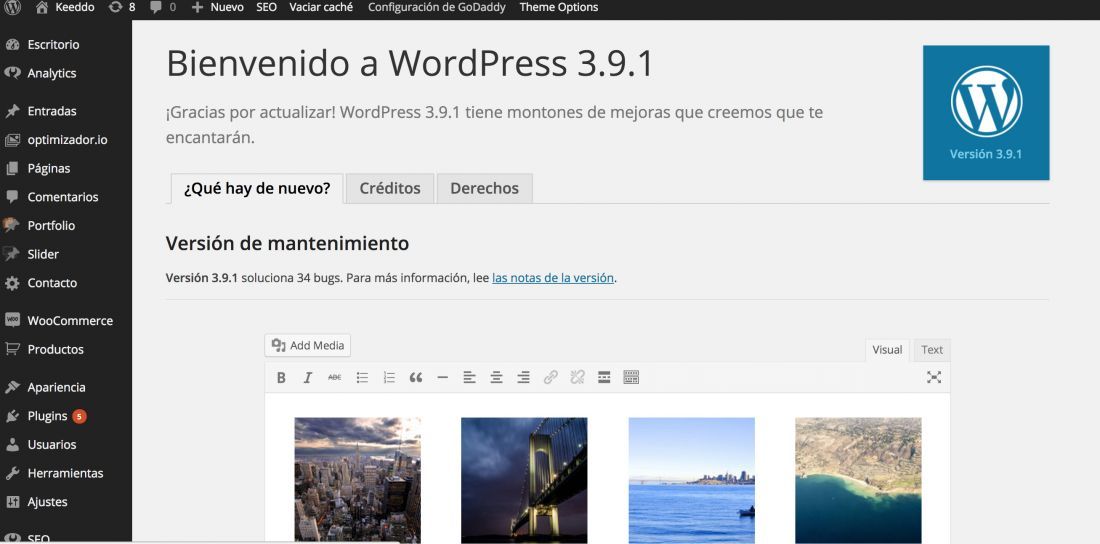
Task: Switch editor to Visual tab
Action: tap(887, 350)
